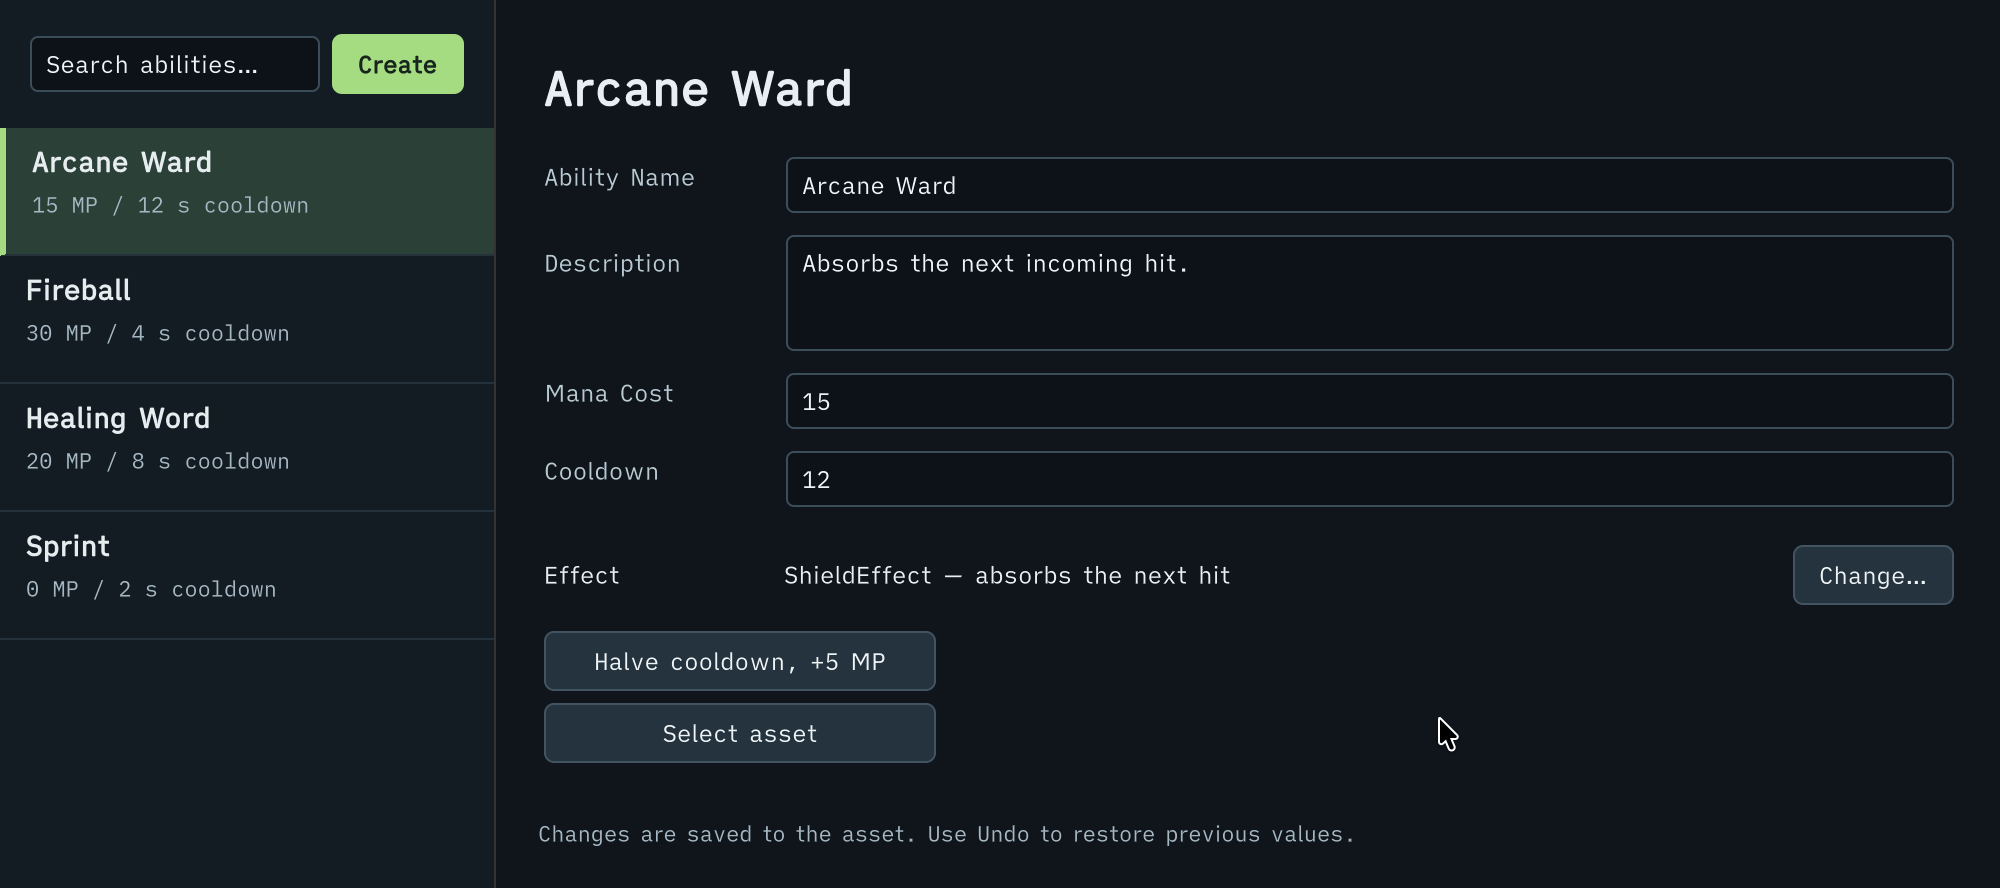Apply Halve cooldown, +5 MP
Image resolution: width=2000 pixels, height=888 pixels.
pos(740,661)
